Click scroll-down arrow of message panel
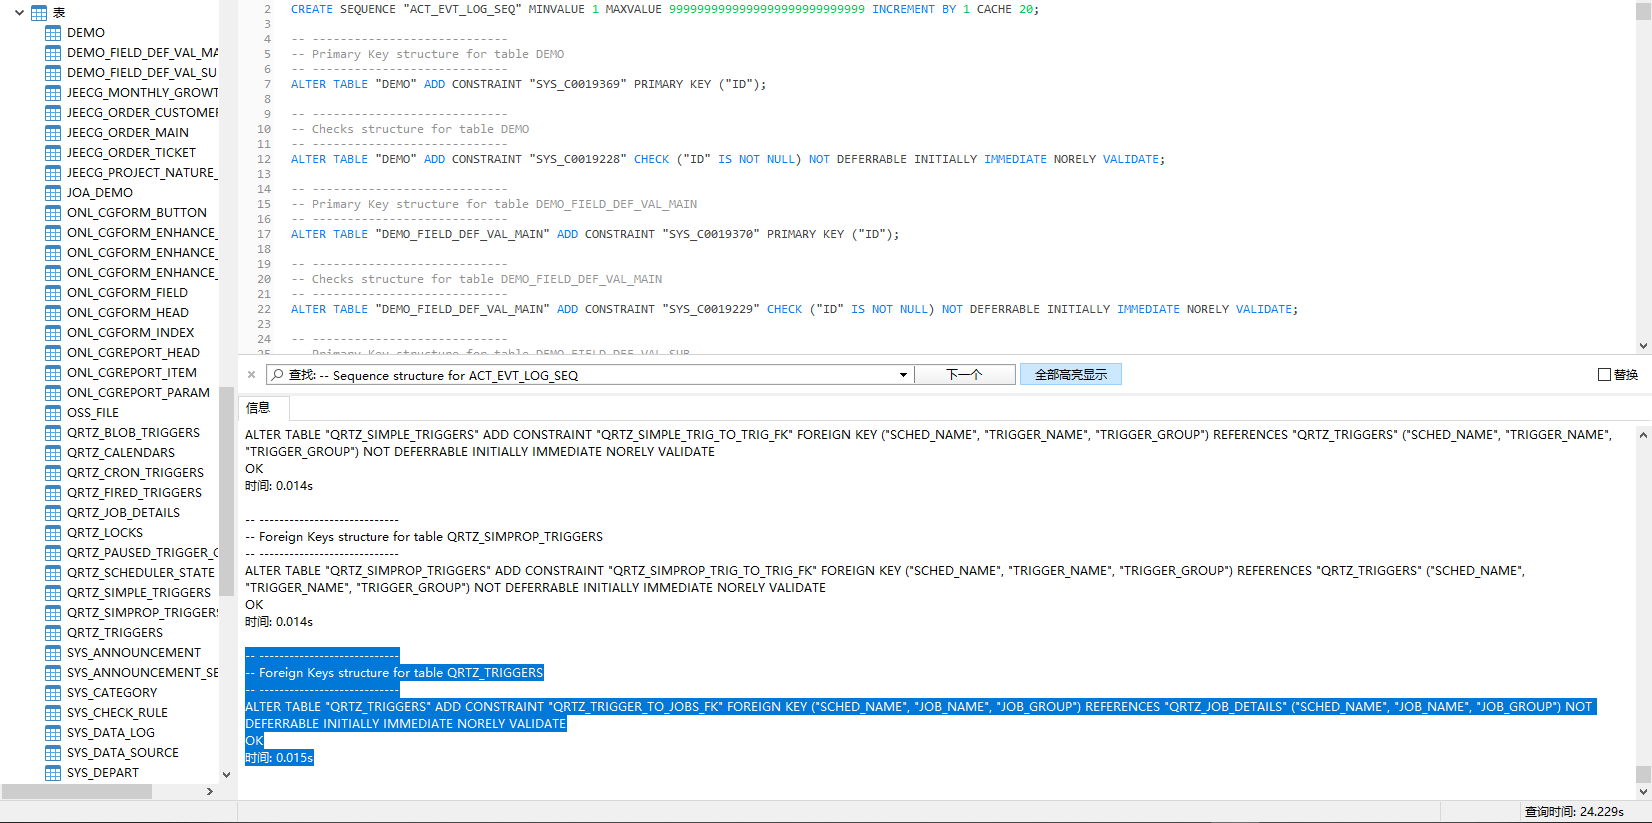1652x823 pixels. 1643,792
